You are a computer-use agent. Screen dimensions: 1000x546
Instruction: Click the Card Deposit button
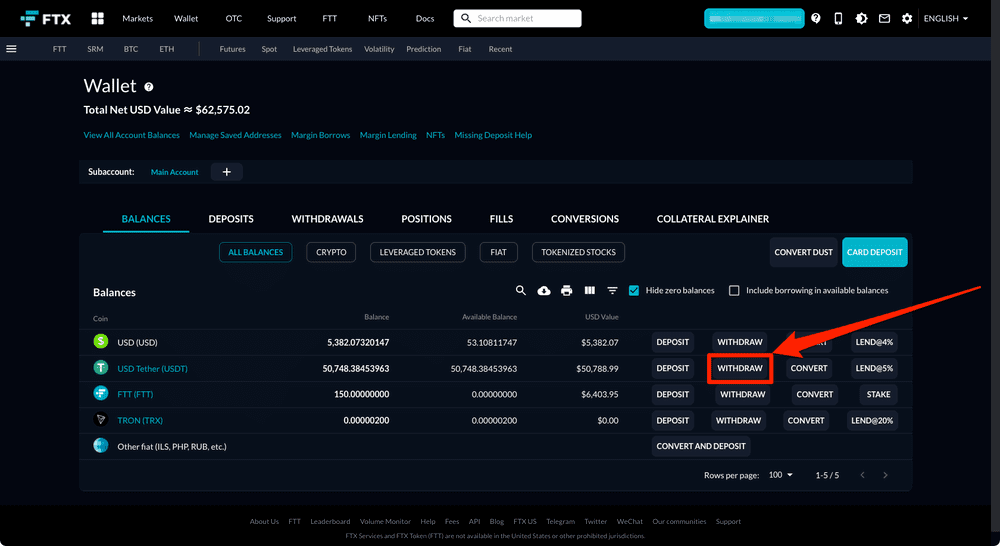[874, 252]
